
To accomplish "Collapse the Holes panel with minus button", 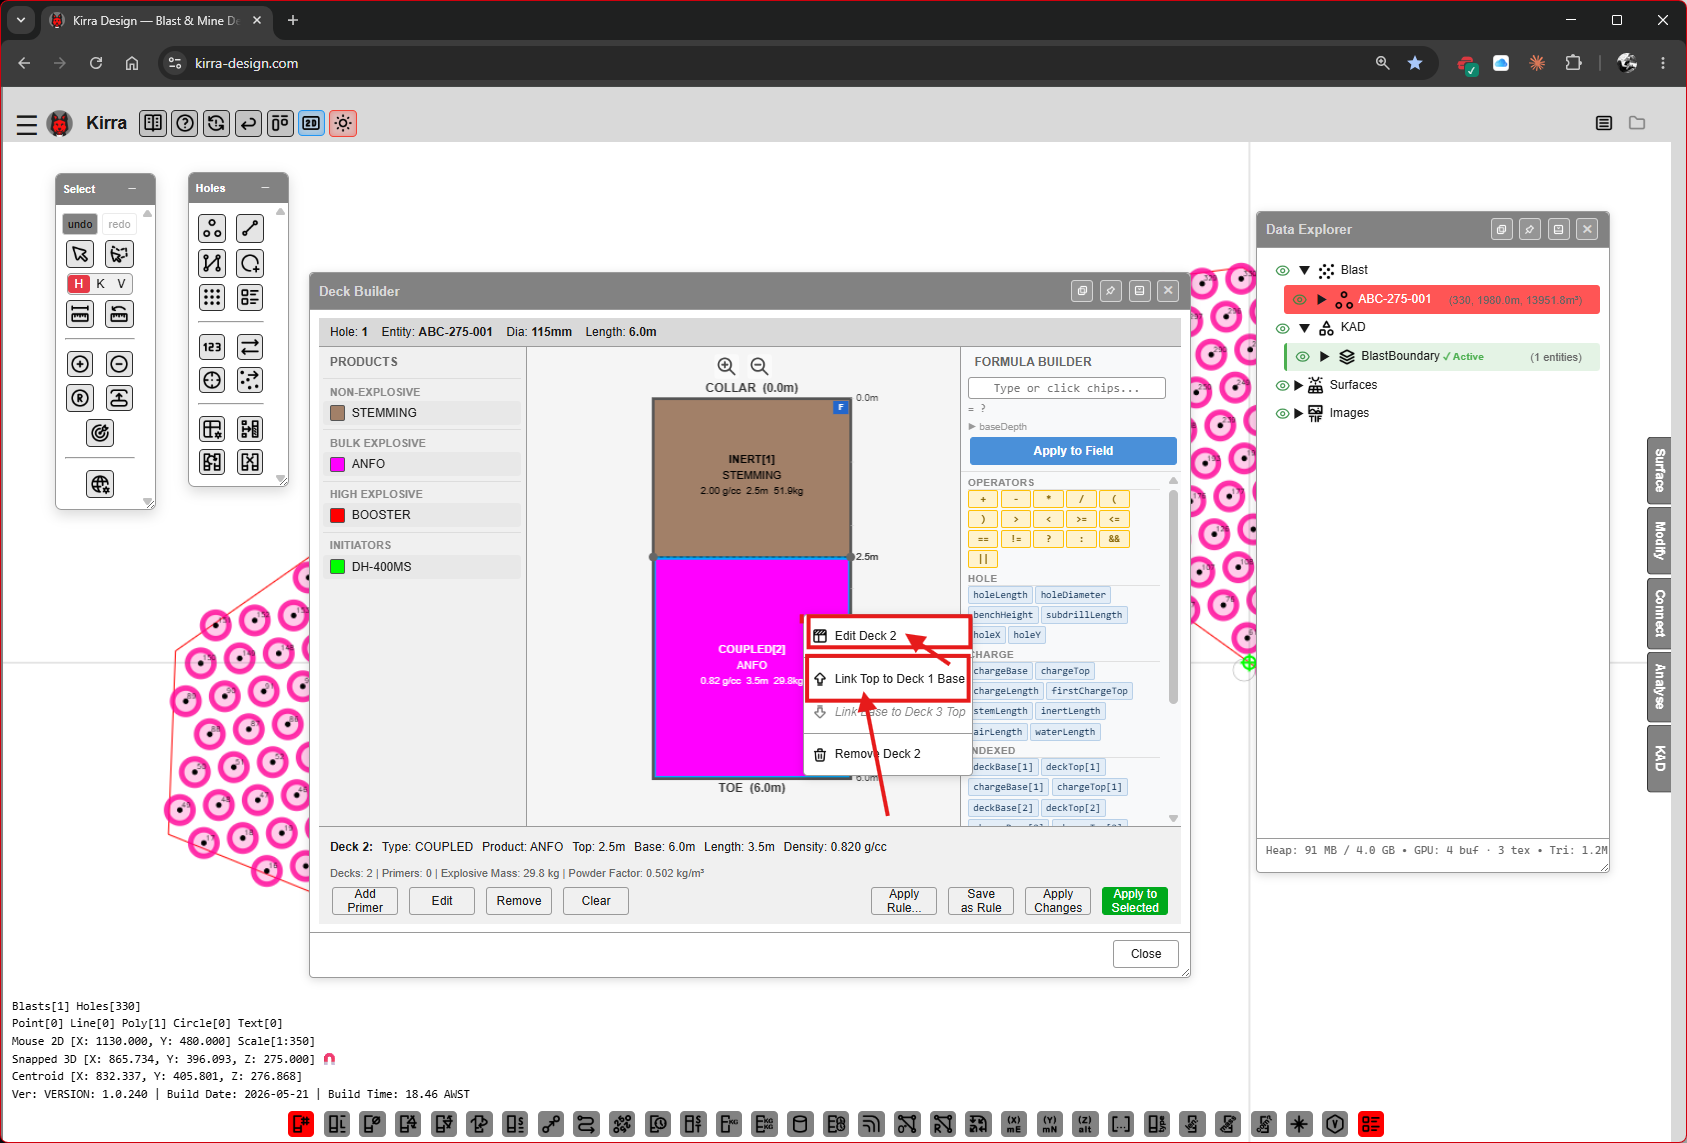I will click(x=265, y=188).
